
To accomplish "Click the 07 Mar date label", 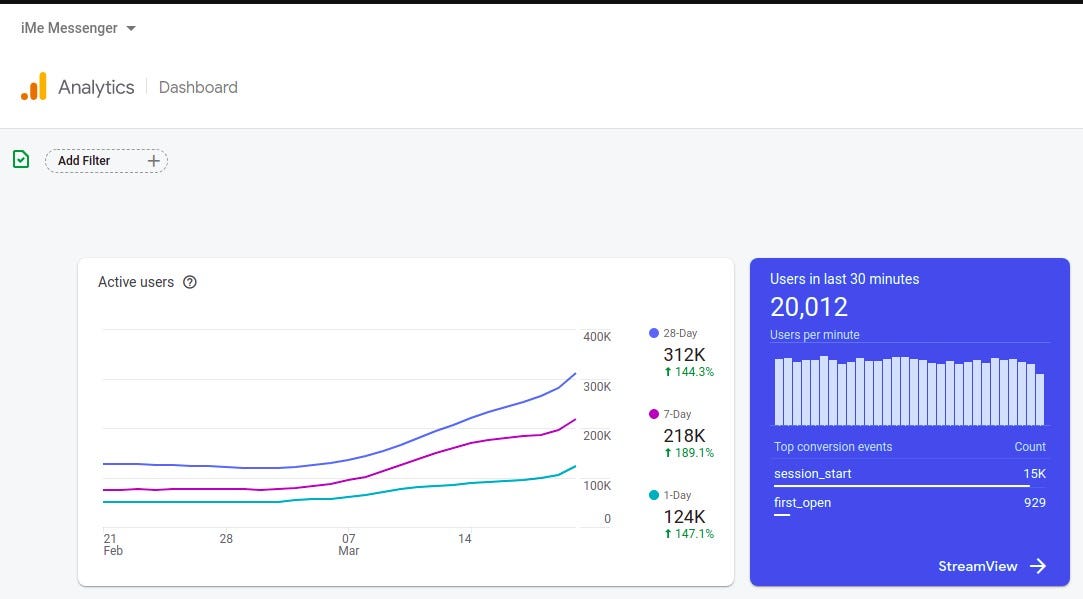I will (x=349, y=544).
